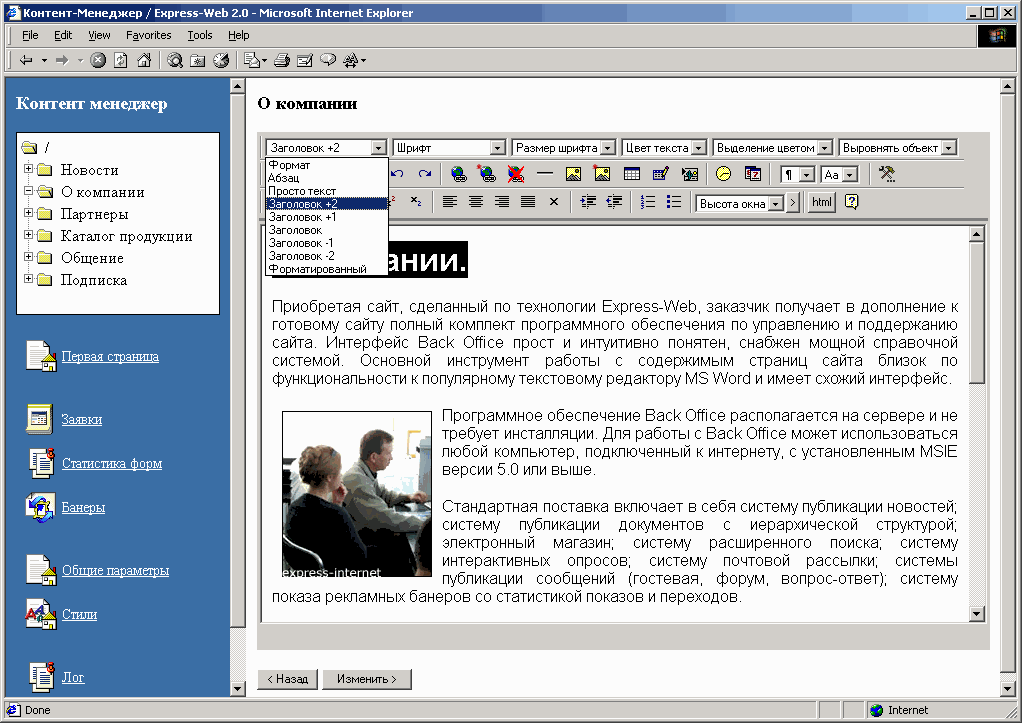Image resolution: width=1022 pixels, height=723 pixels.
Task: Open the View menu
Action: [99, 35]
